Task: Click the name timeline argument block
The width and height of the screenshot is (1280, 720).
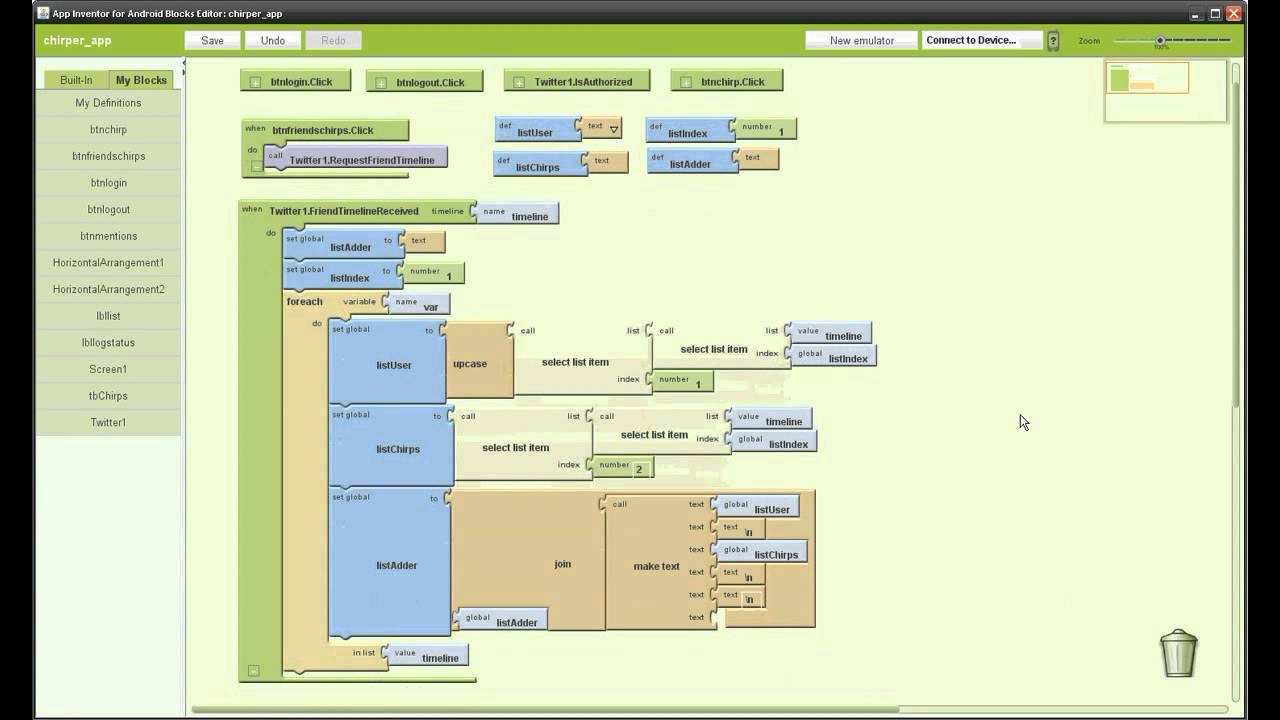Action: [517, 214]
